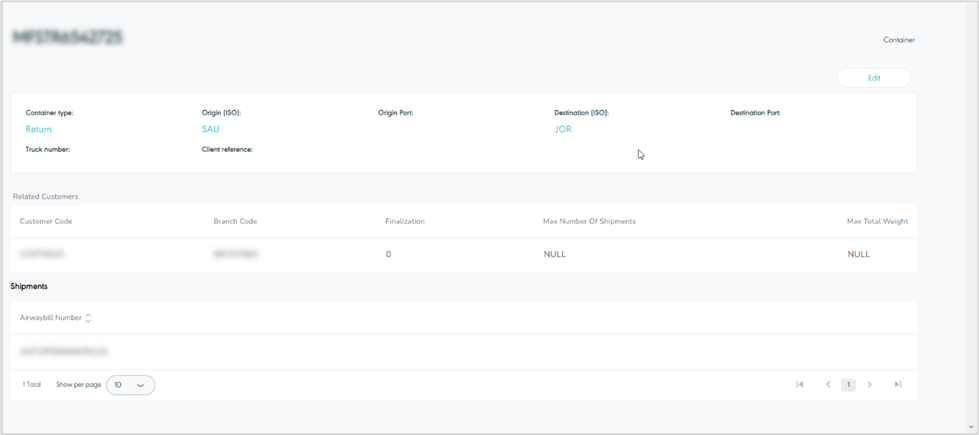Click the Edit button
The width and height of the screenshot is (979, 435).
(x=873, y=78)
